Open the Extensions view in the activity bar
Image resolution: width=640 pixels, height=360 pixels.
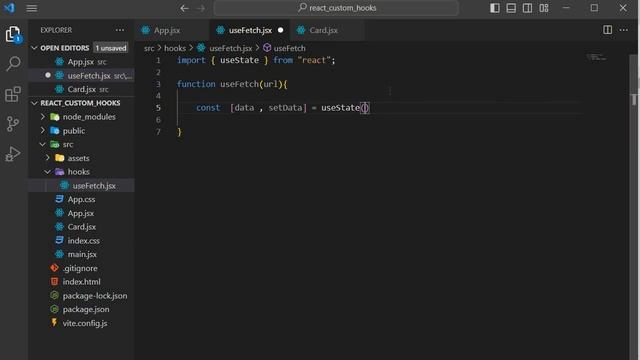coord(13,94)
